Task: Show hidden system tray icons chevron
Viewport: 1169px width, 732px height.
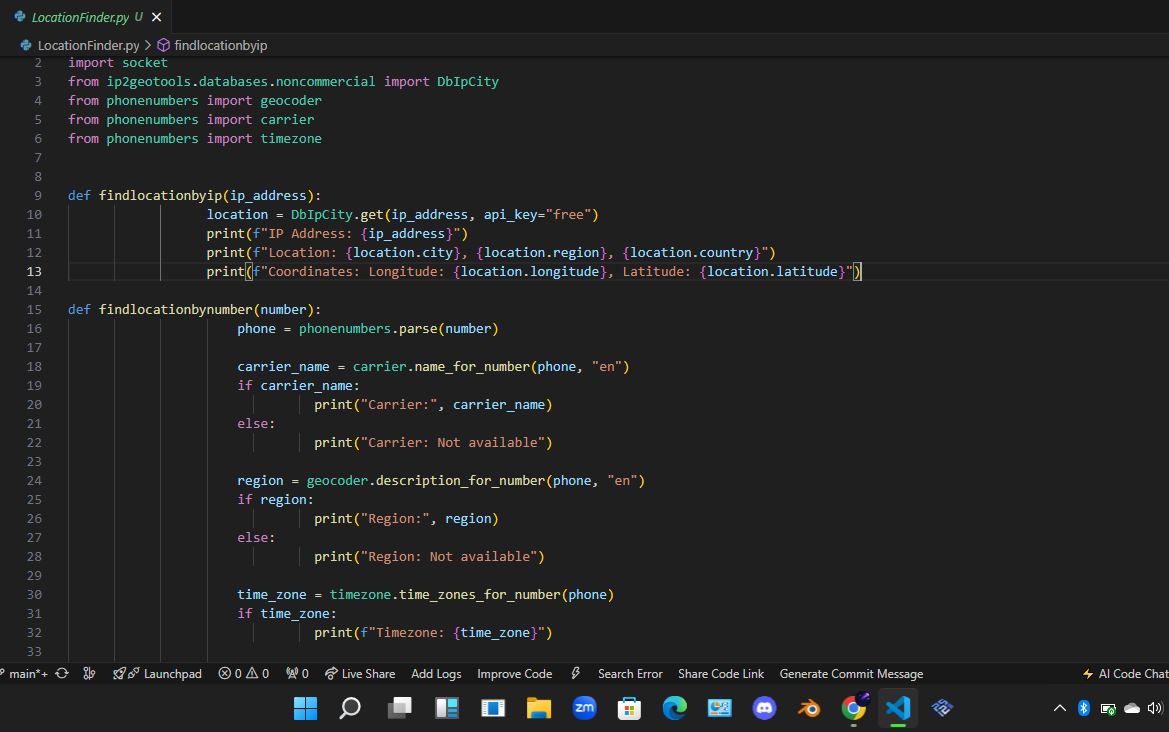Action: (x=1059, y=708)
